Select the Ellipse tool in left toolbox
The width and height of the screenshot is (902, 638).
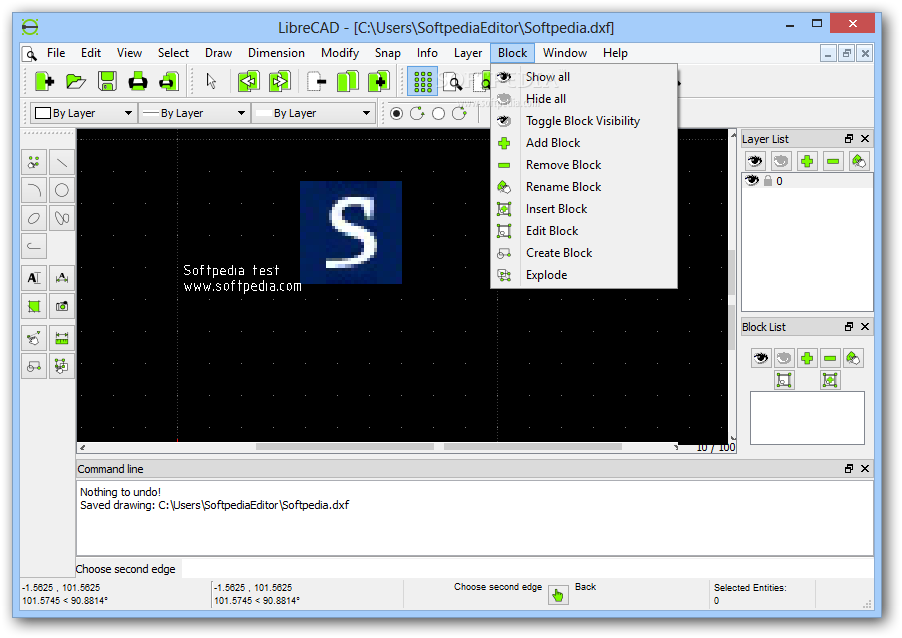(x=34, y=218)
